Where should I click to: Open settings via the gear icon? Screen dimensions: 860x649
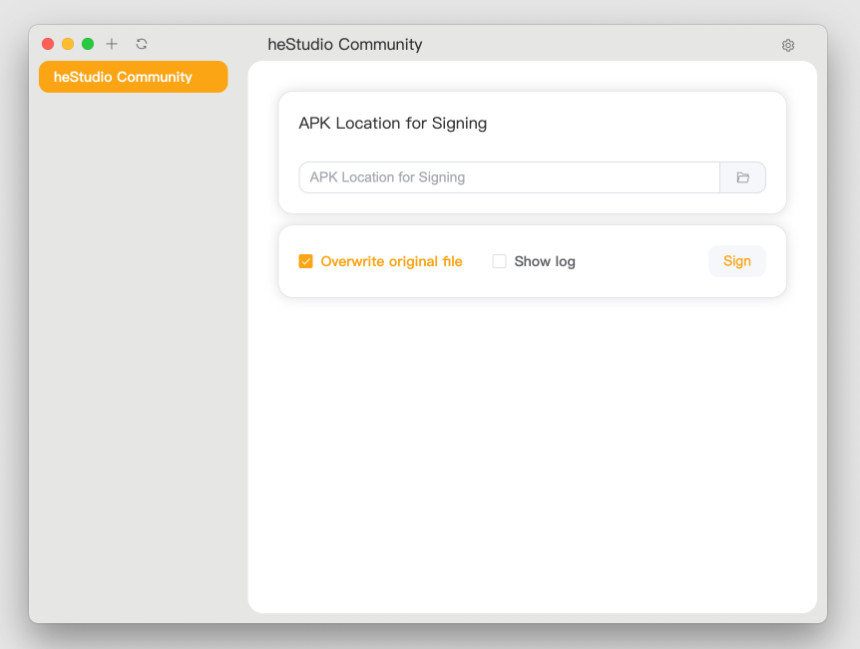coord(788,45)
